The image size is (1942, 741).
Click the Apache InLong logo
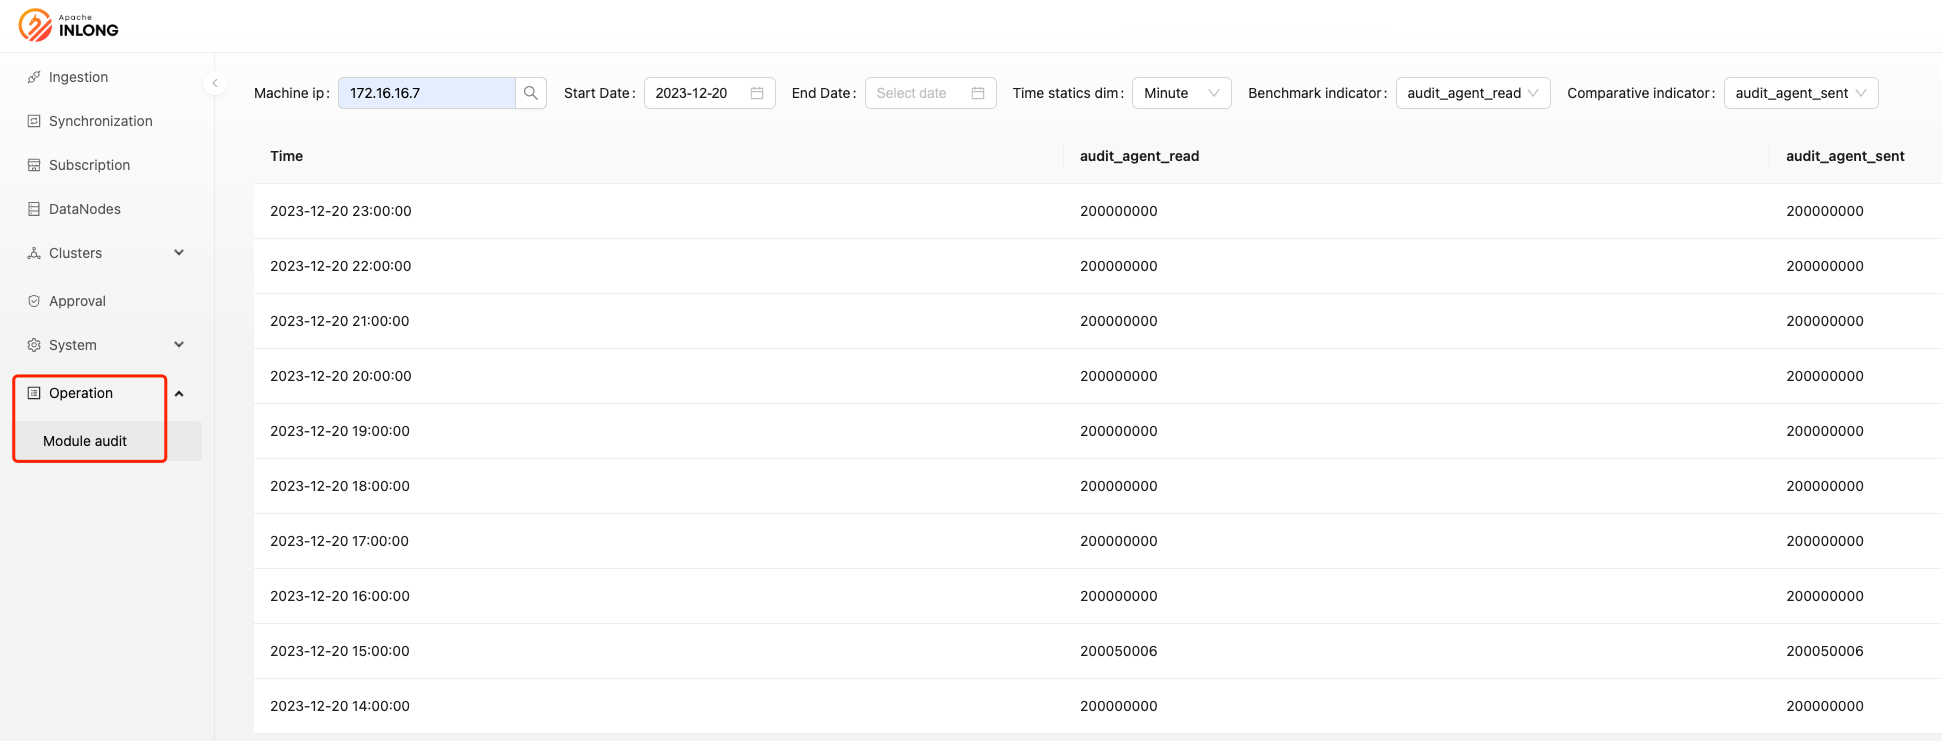click(x=68, y=25)
